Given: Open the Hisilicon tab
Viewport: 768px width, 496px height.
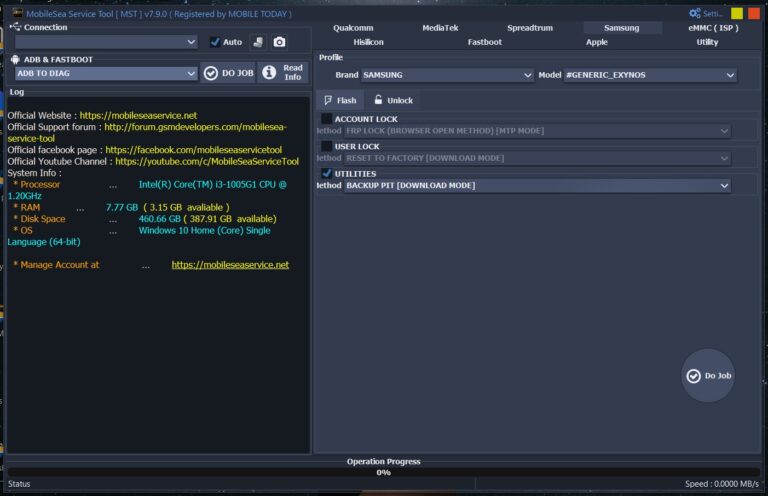Looking at the screenshot, I should point(368,42).
